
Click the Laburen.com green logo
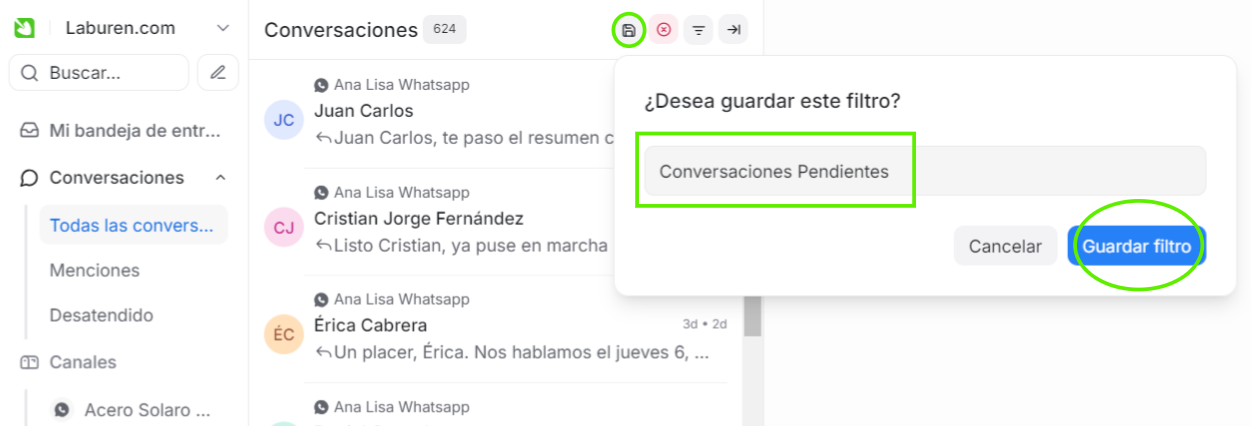click(24, 28)
